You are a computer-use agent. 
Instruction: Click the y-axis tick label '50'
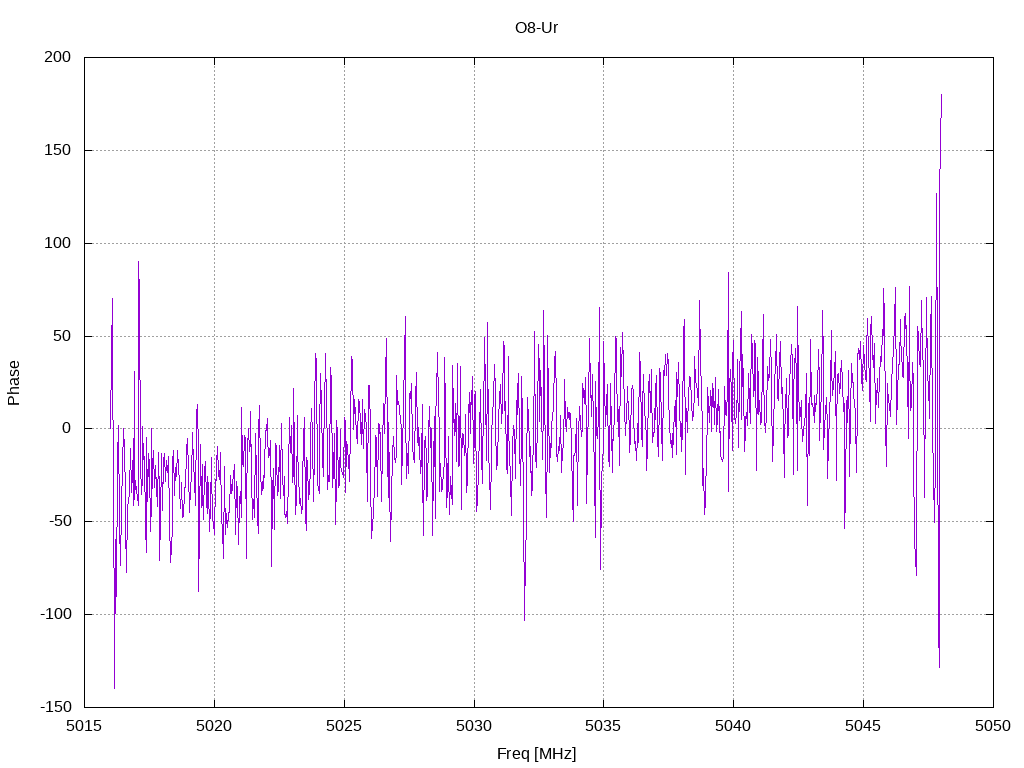pos(62,336)
